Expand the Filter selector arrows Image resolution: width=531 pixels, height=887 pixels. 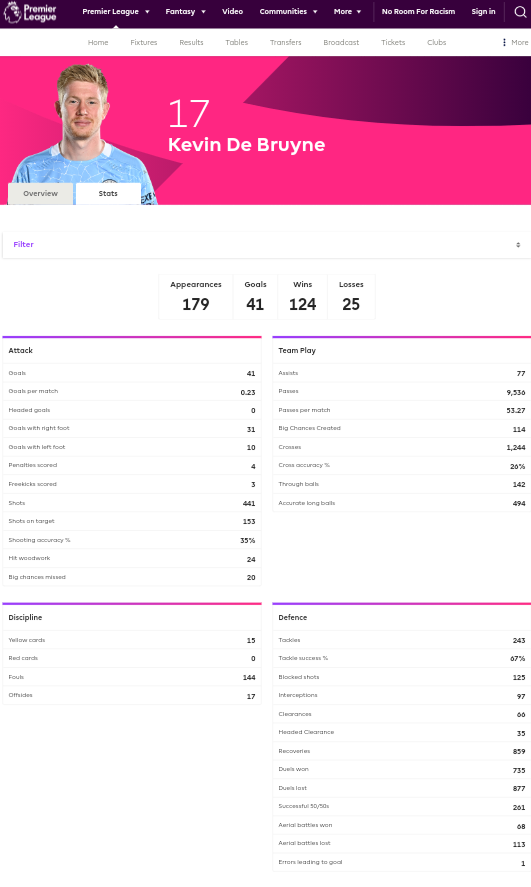pyautogui.click(x=518, y=245)
